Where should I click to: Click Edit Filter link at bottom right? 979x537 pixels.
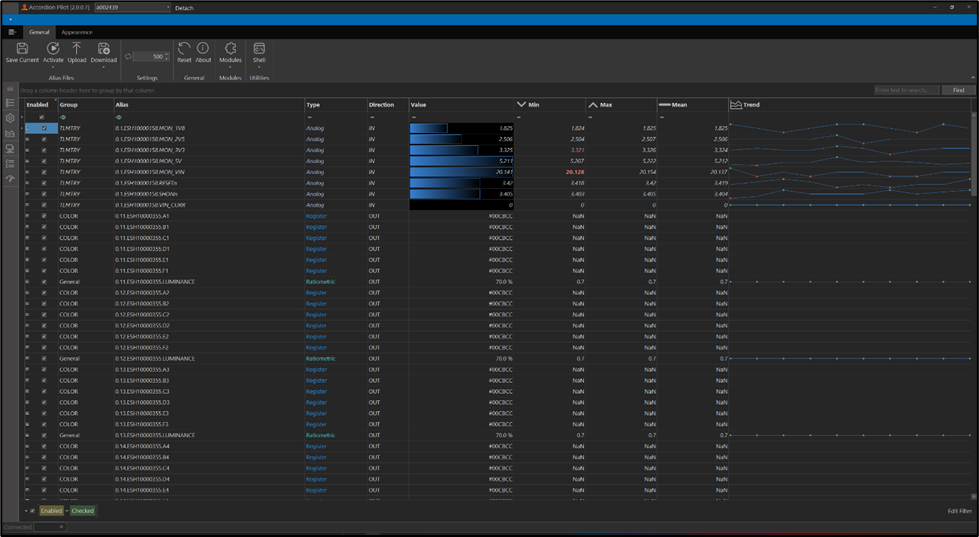(x=959, y=511)
